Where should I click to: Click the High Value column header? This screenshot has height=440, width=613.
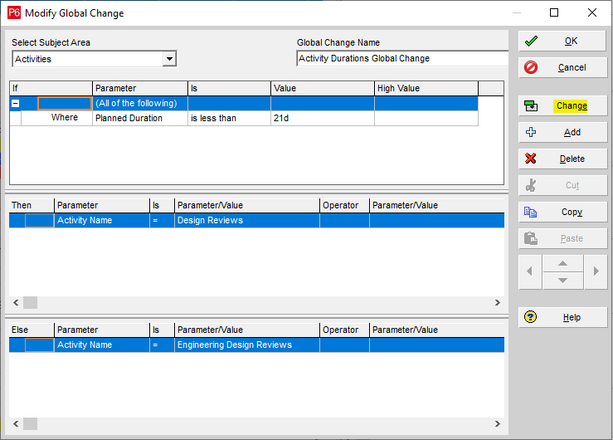tap(426, 88)
